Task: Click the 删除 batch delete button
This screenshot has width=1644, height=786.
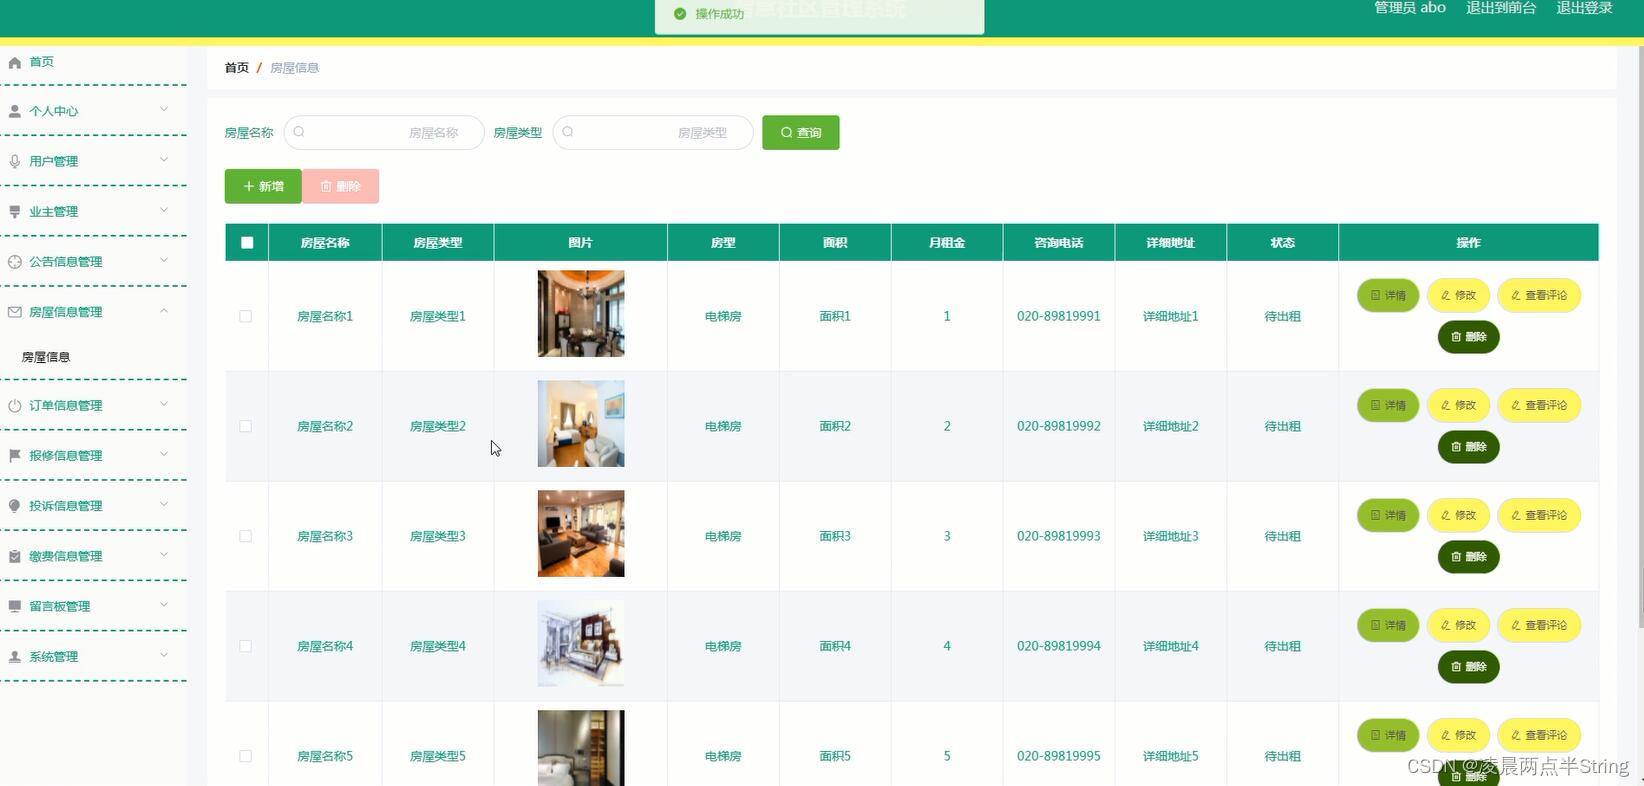Action: click(340, 186)
